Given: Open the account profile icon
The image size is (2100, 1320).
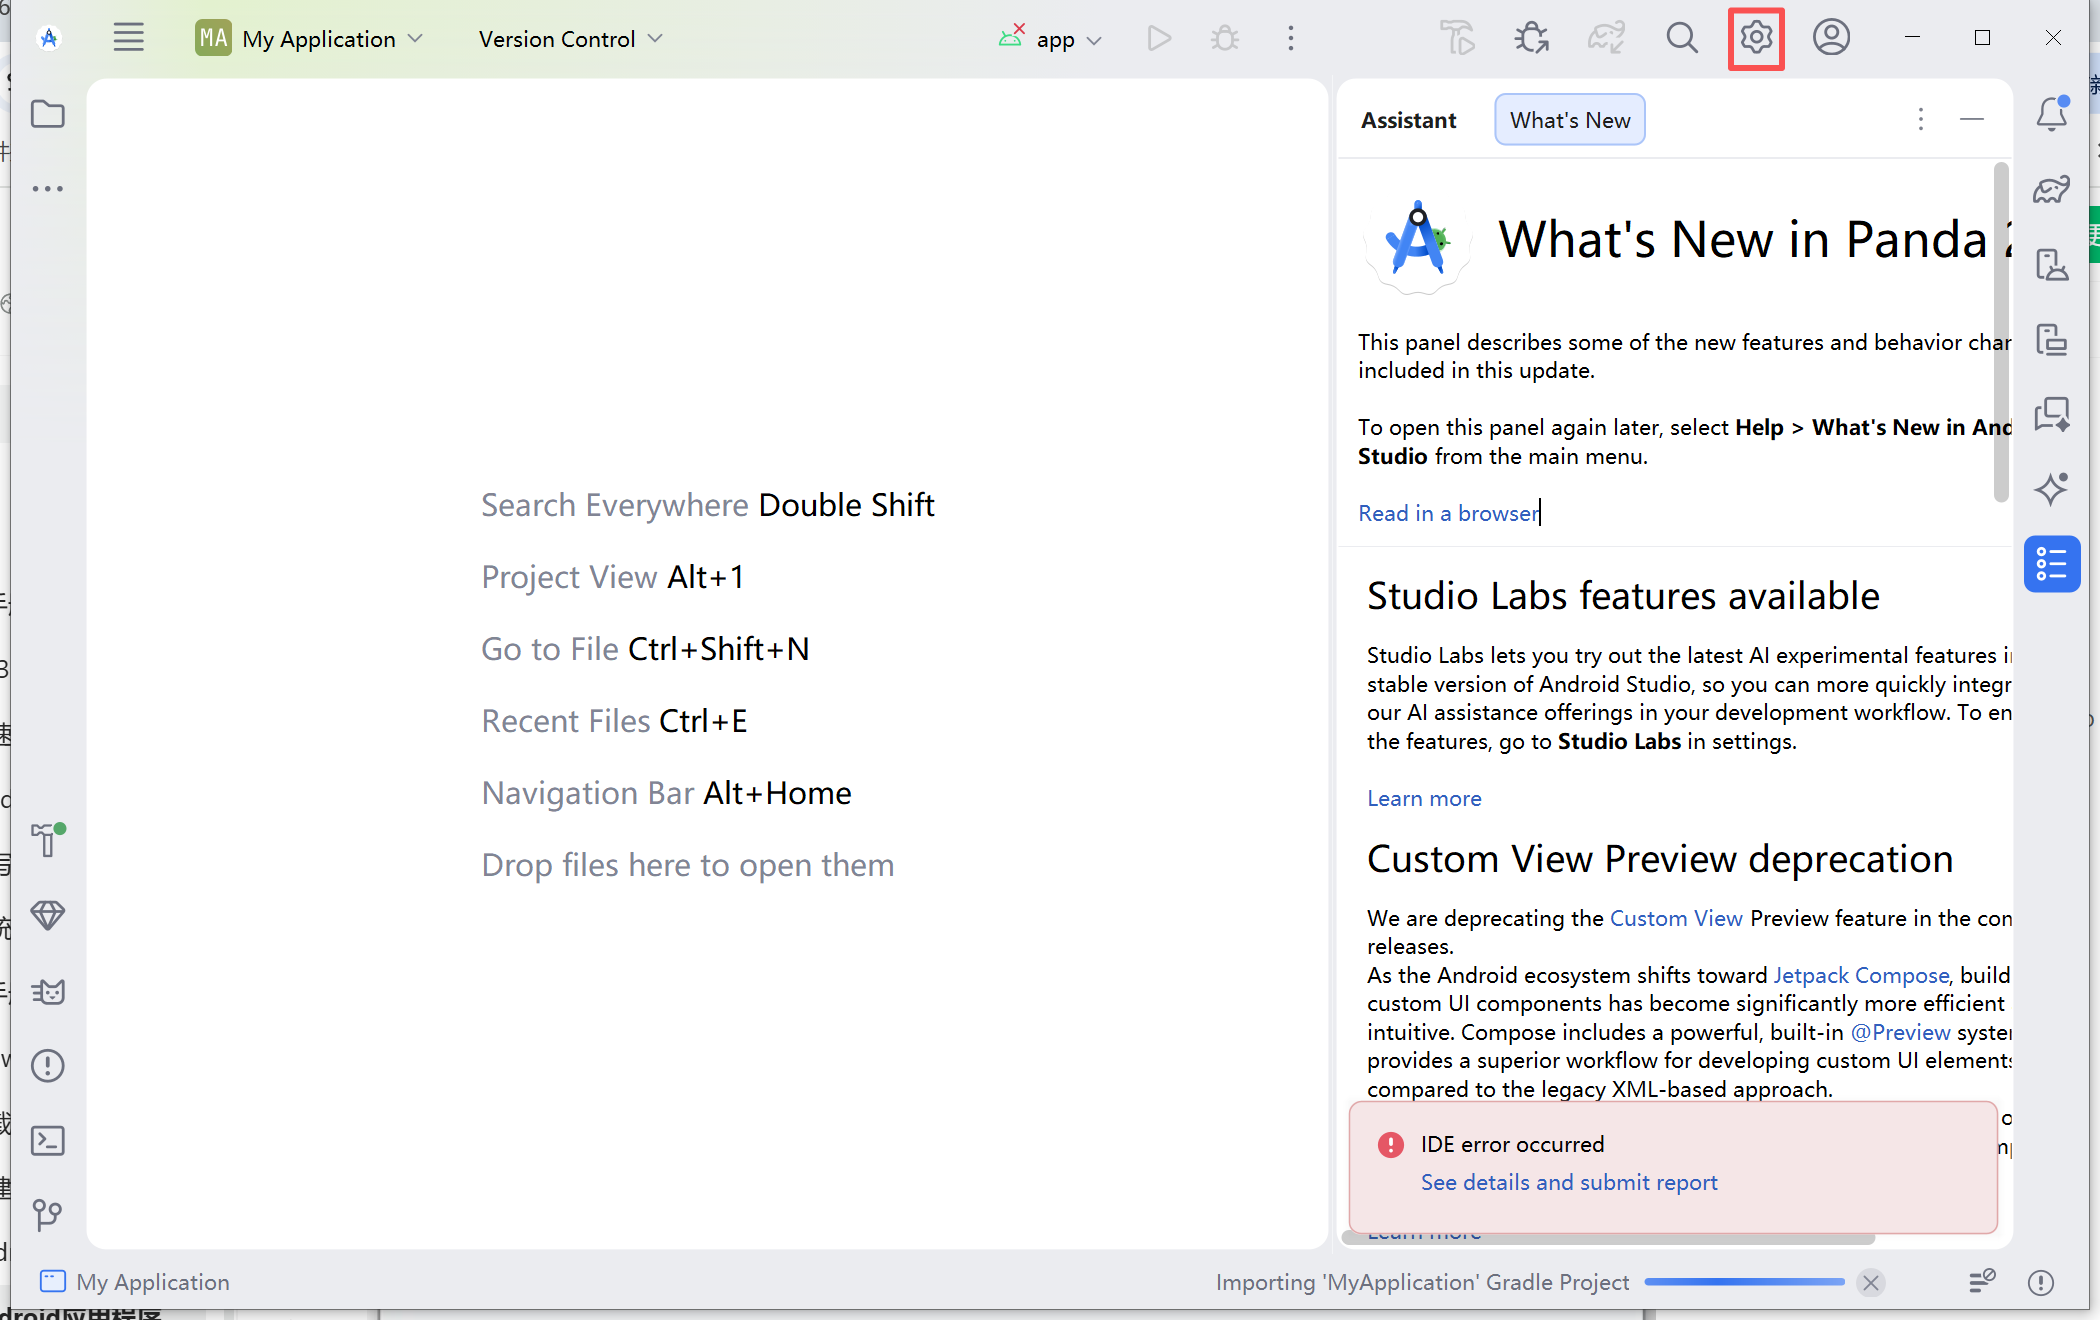Looking at the screenshot, I should coord(1831,38).
